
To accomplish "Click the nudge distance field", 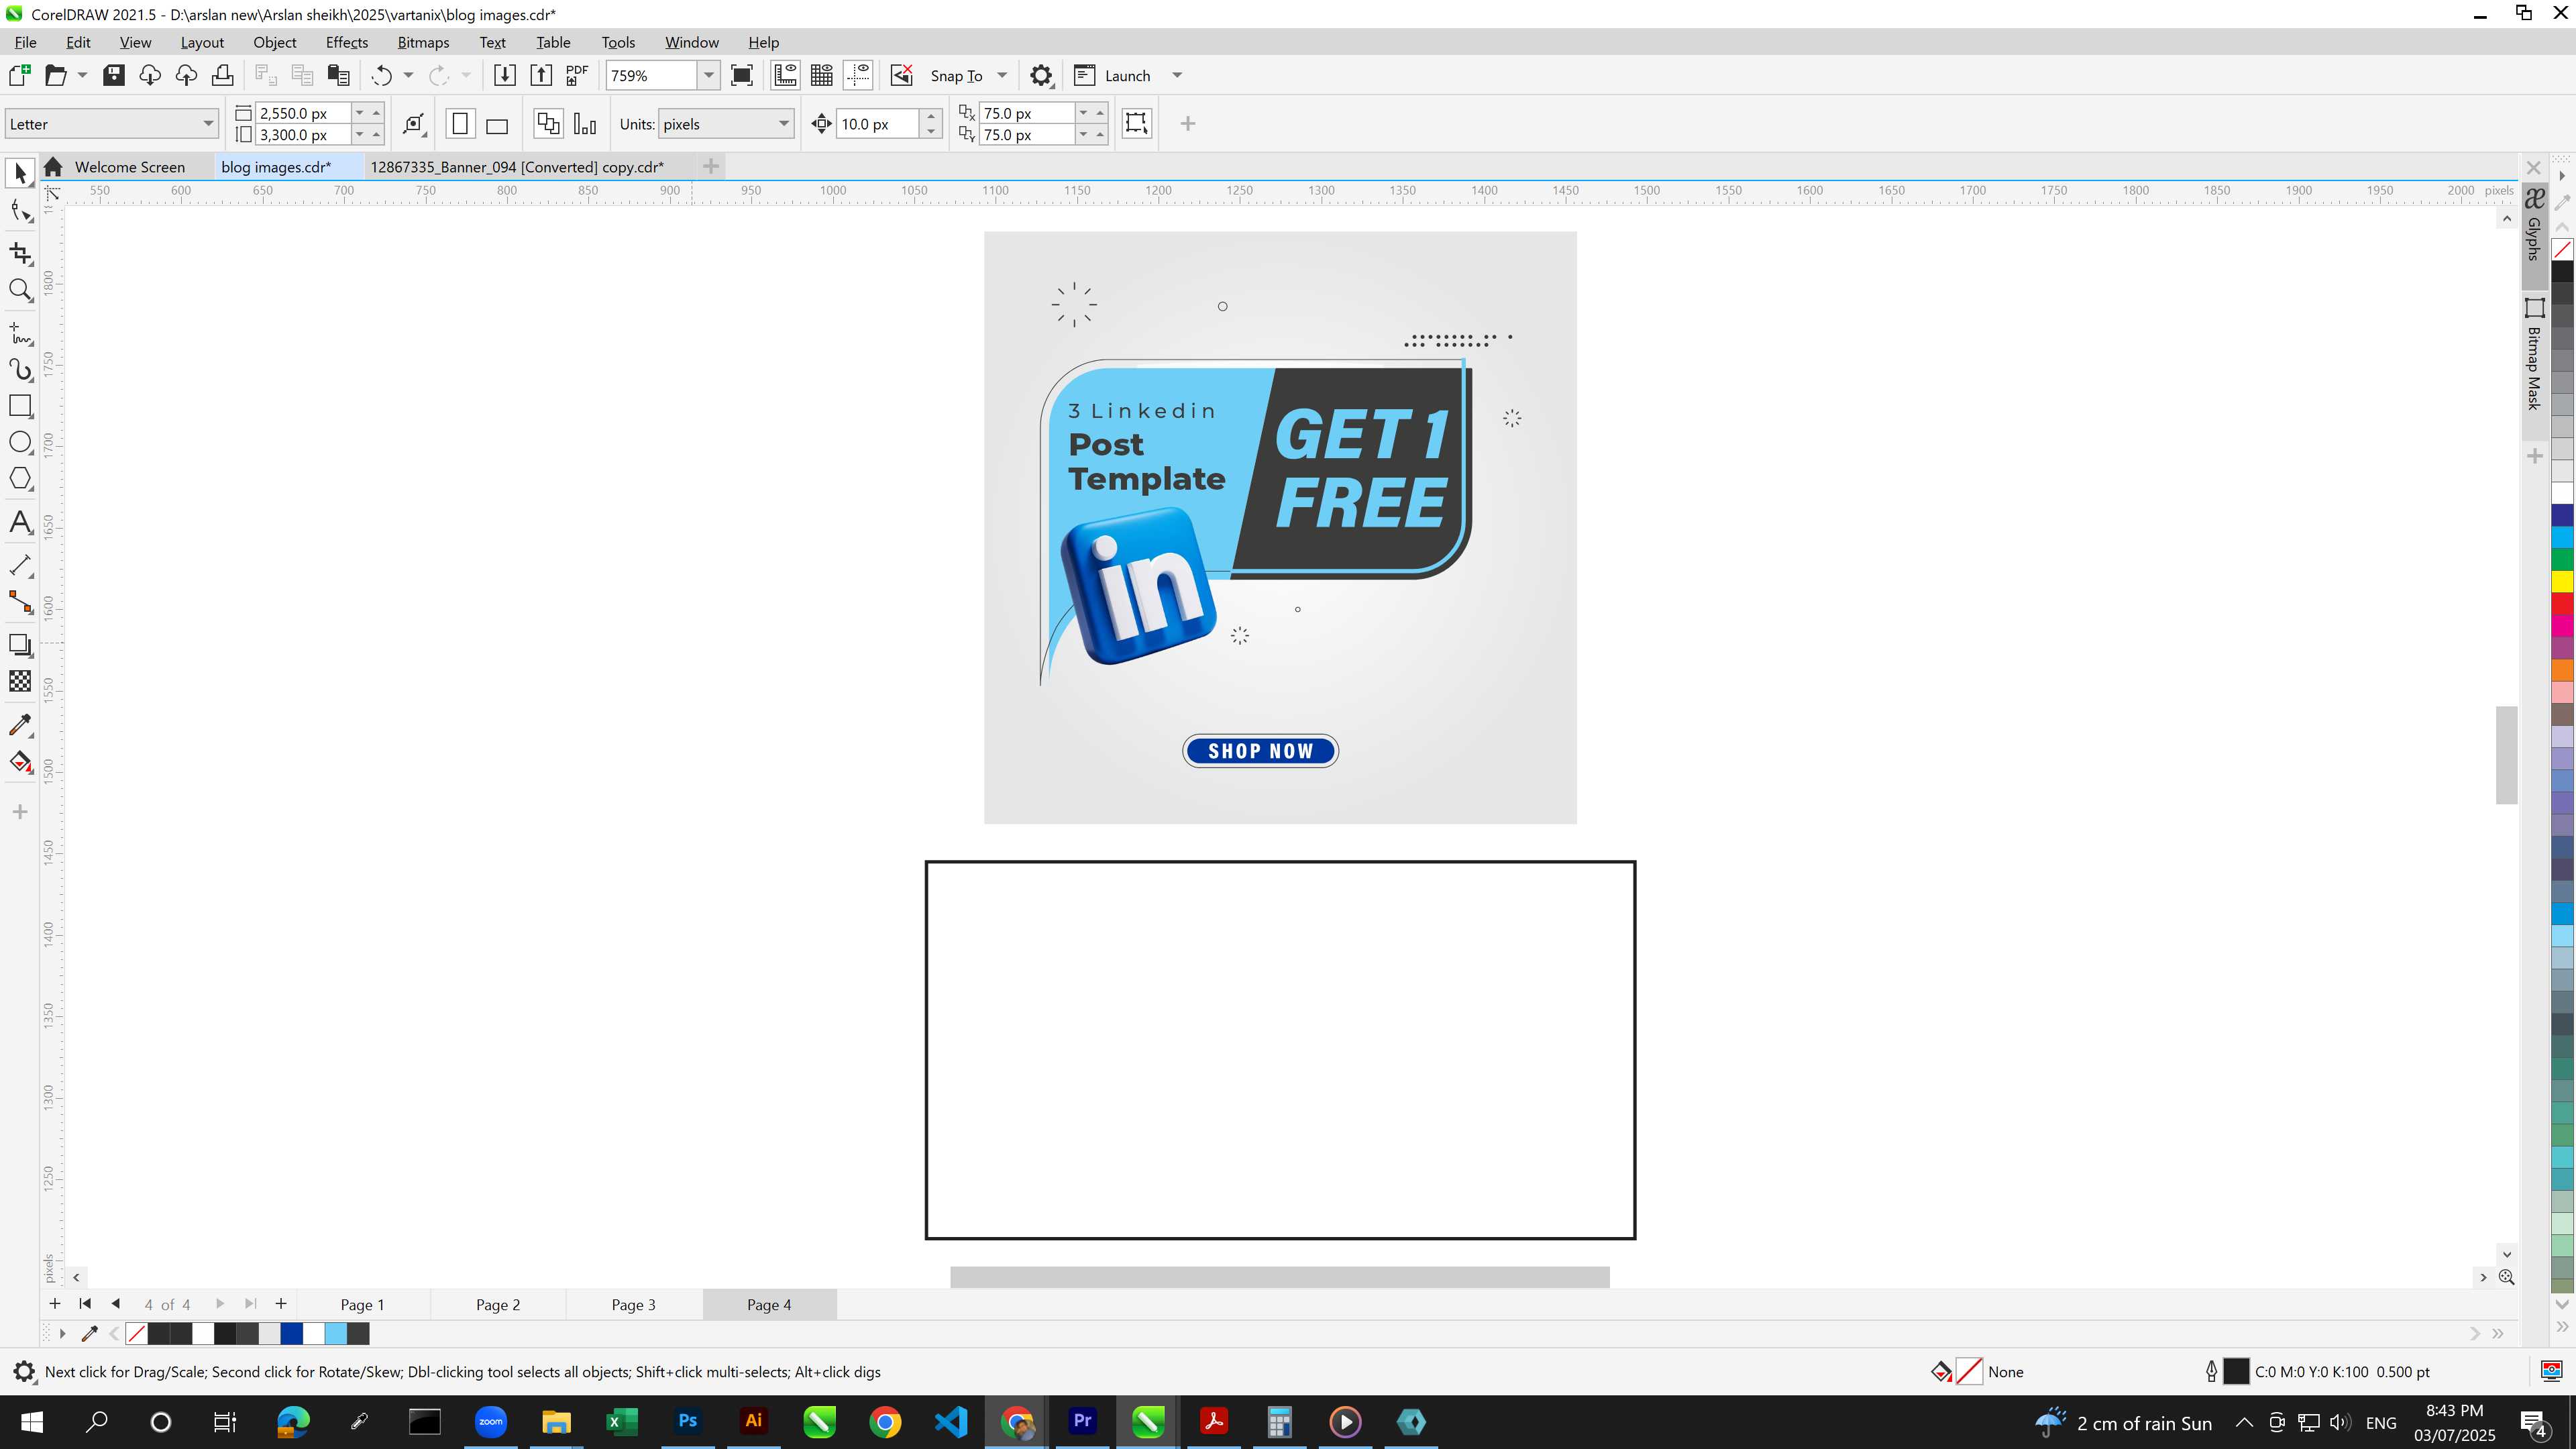I will coord(876,124).
